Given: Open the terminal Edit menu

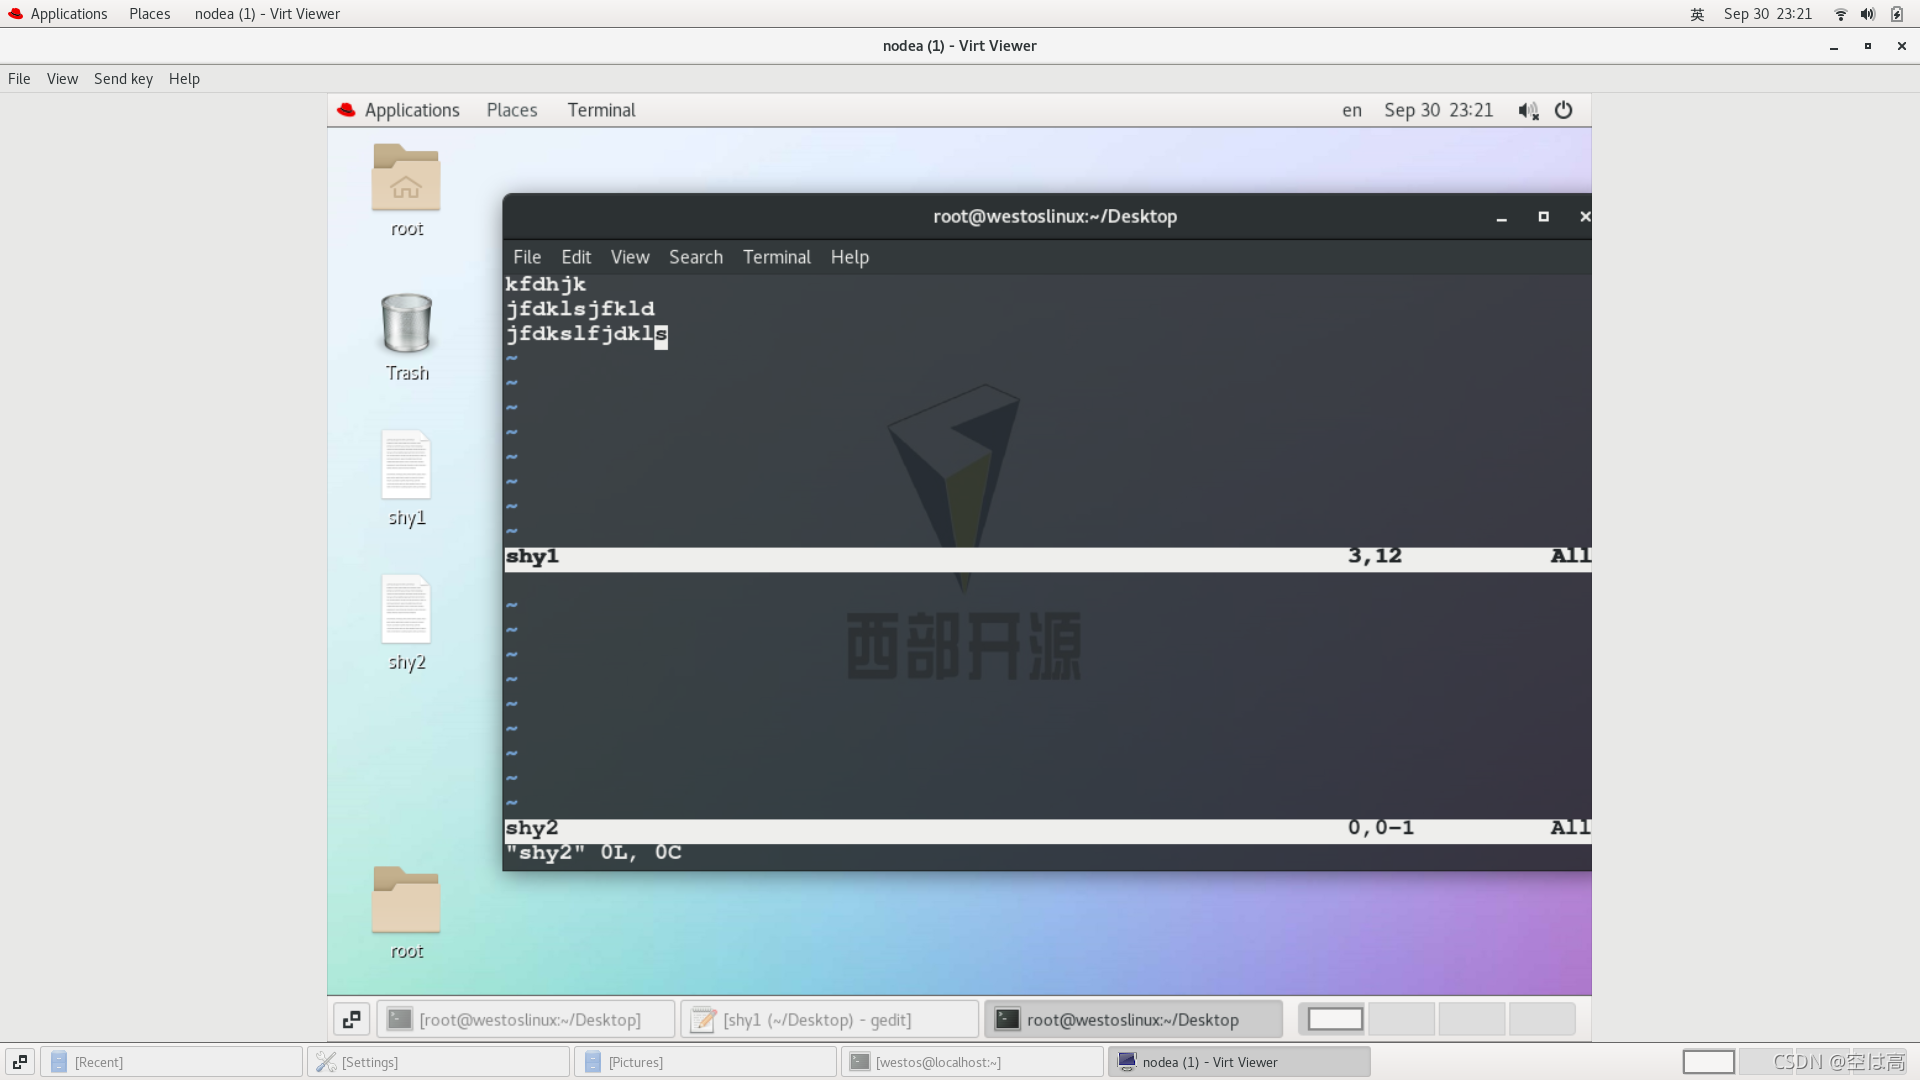Looking at the screenshot, I should coord(576,257).
